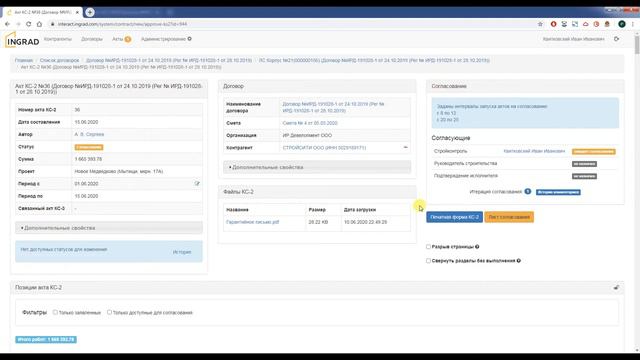Click the site lock icon in the address bar

click(53, 24)
